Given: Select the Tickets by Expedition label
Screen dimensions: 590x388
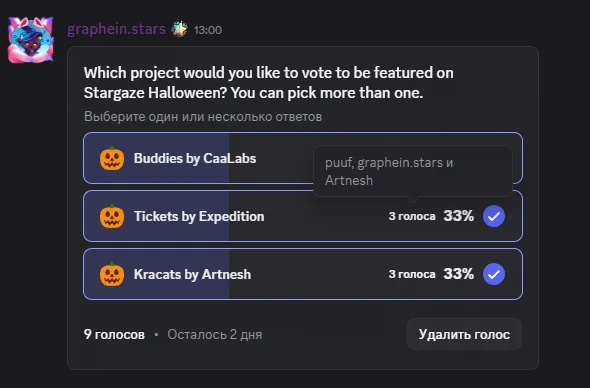Looking at the screenshot, I should pyautogui.click(x=199, y=216).
